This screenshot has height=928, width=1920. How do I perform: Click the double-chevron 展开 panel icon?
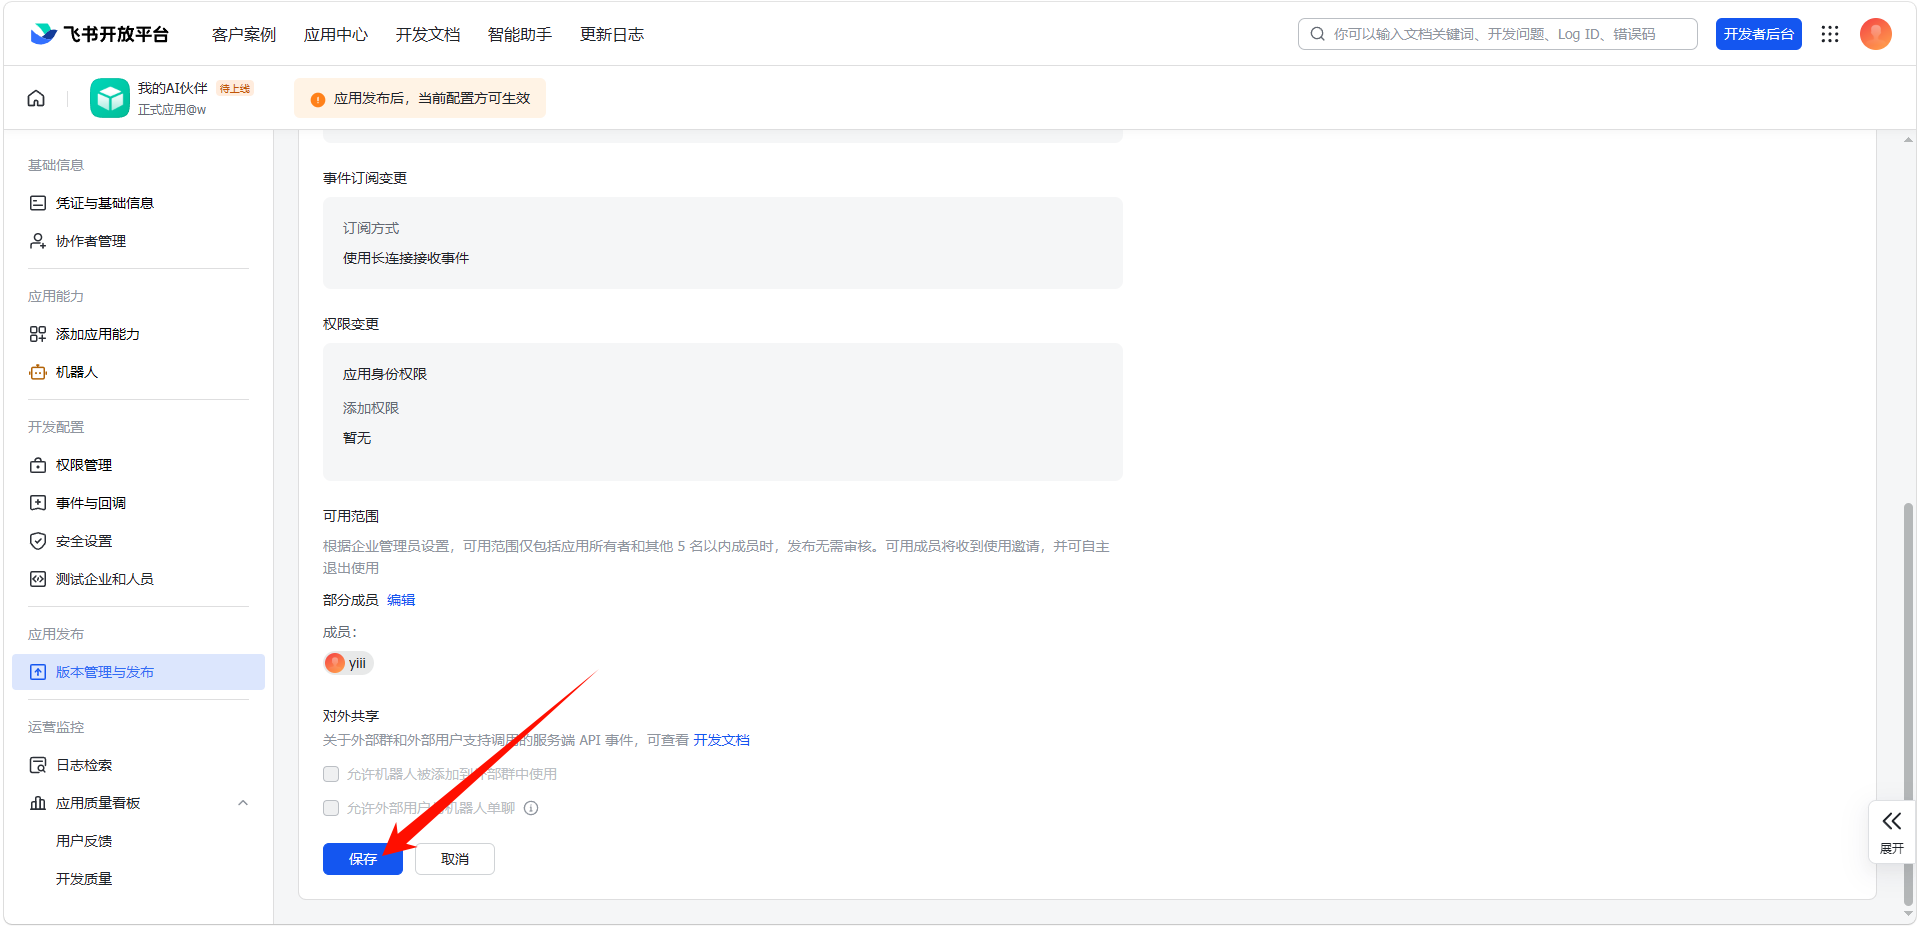(x=1891, y=822)
